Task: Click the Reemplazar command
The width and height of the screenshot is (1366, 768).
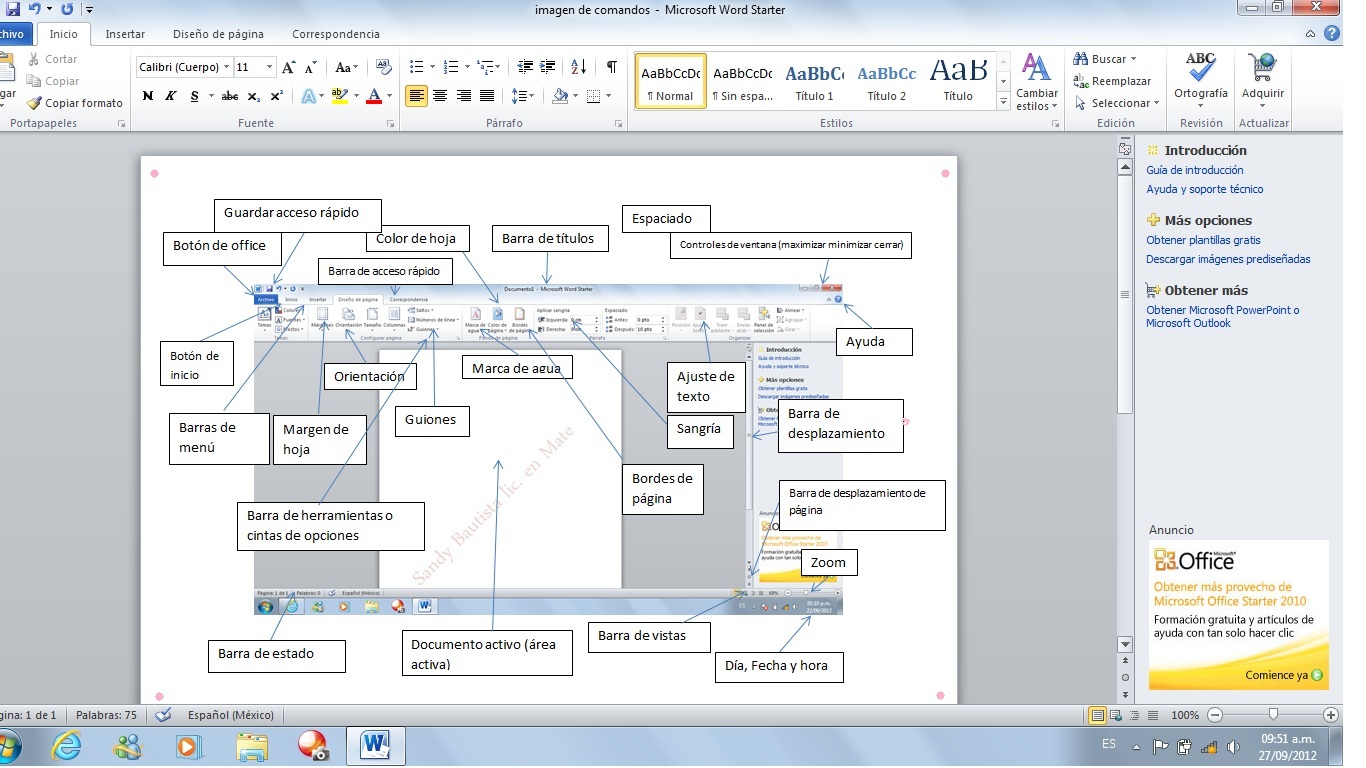Action: click(1112, 81)
